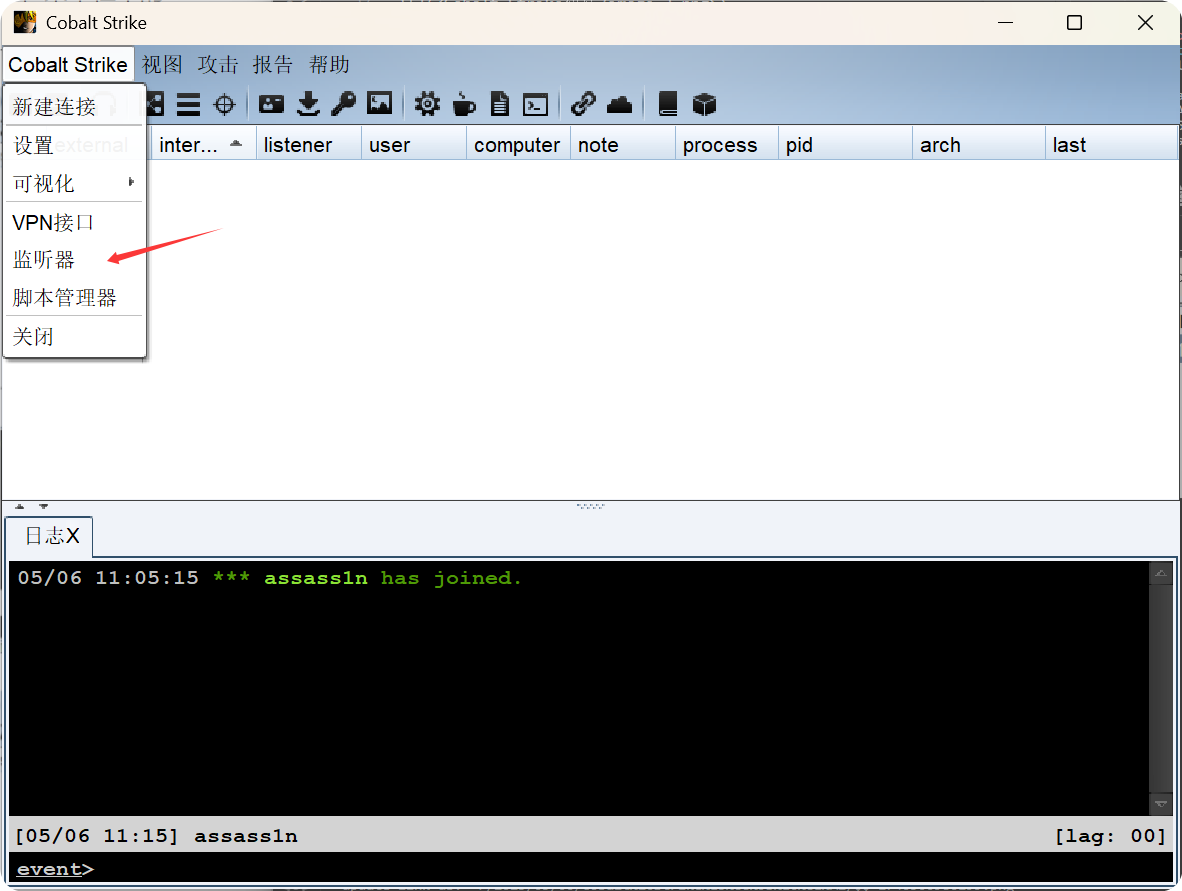Click the cloud web server icon
1182x891 pixels.
click(620, 104)
